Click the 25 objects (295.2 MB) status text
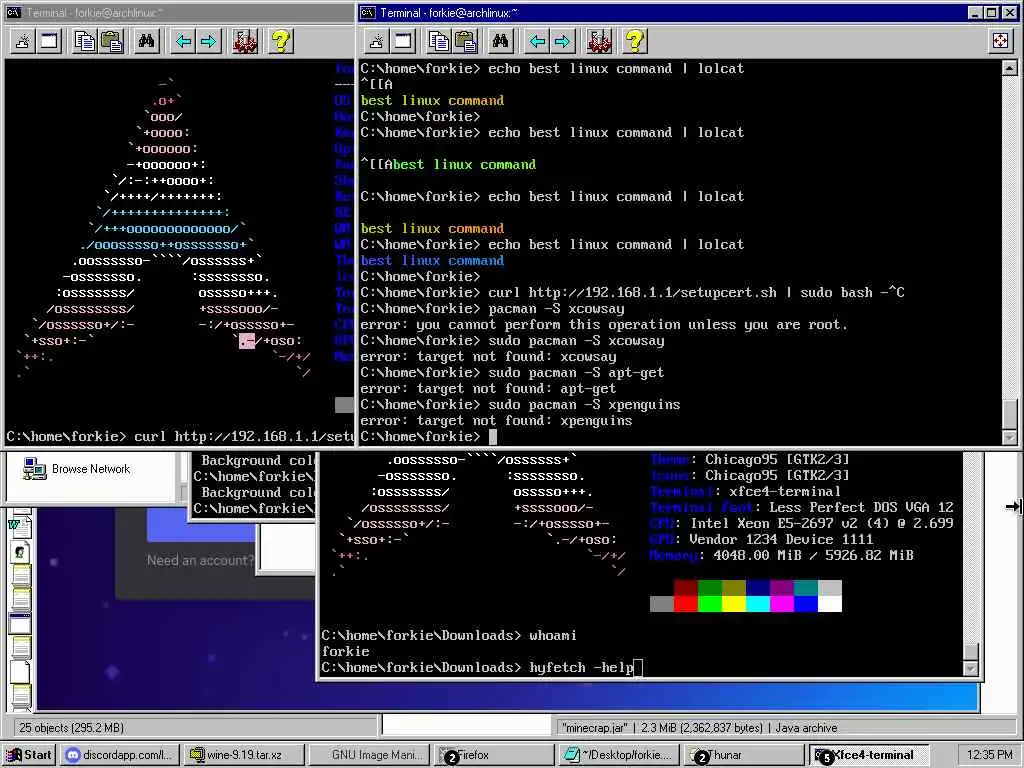This screenshot has height=768, width=1024. tap(72, 728)
